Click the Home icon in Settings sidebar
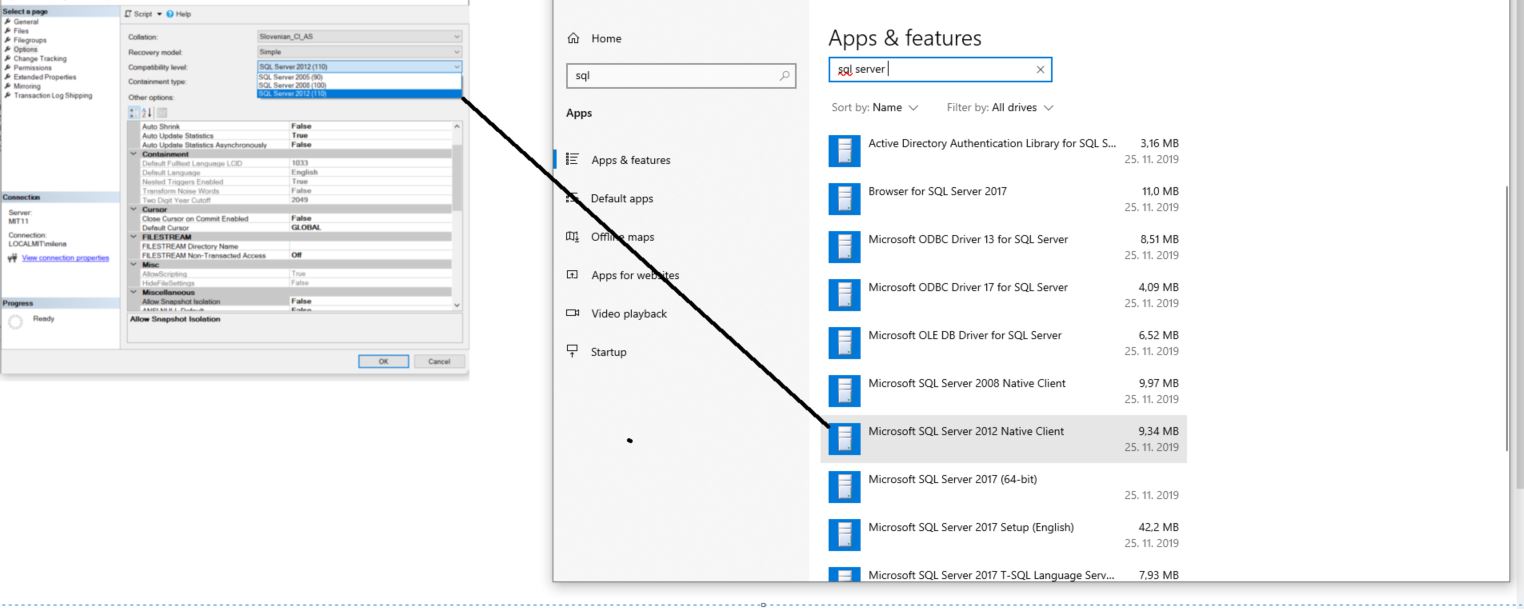 pyautogui.click(x=572, y=39)
